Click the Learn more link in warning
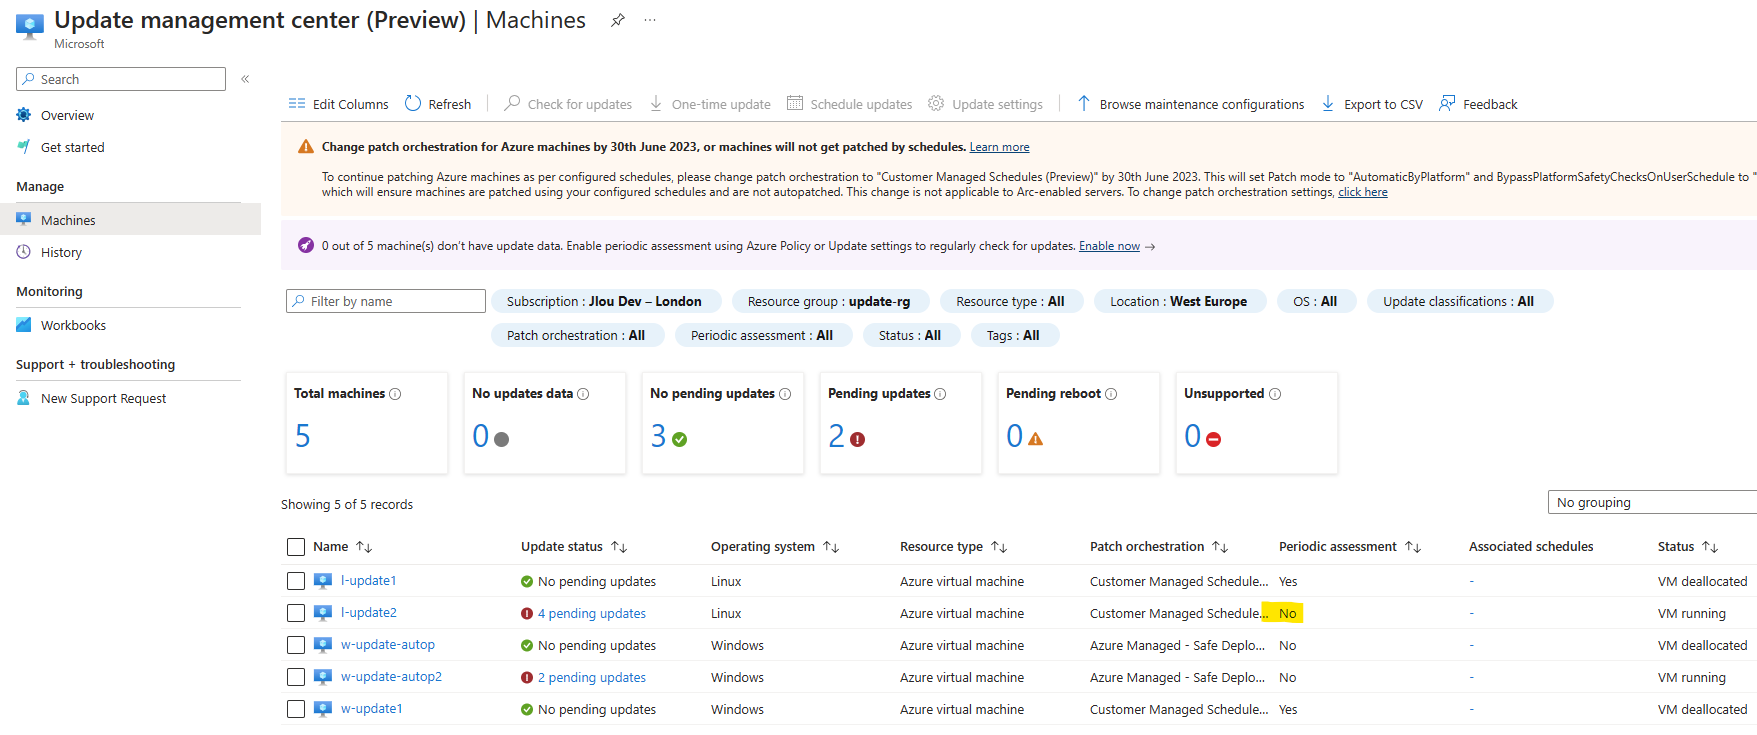 click(x=999, y=147)
